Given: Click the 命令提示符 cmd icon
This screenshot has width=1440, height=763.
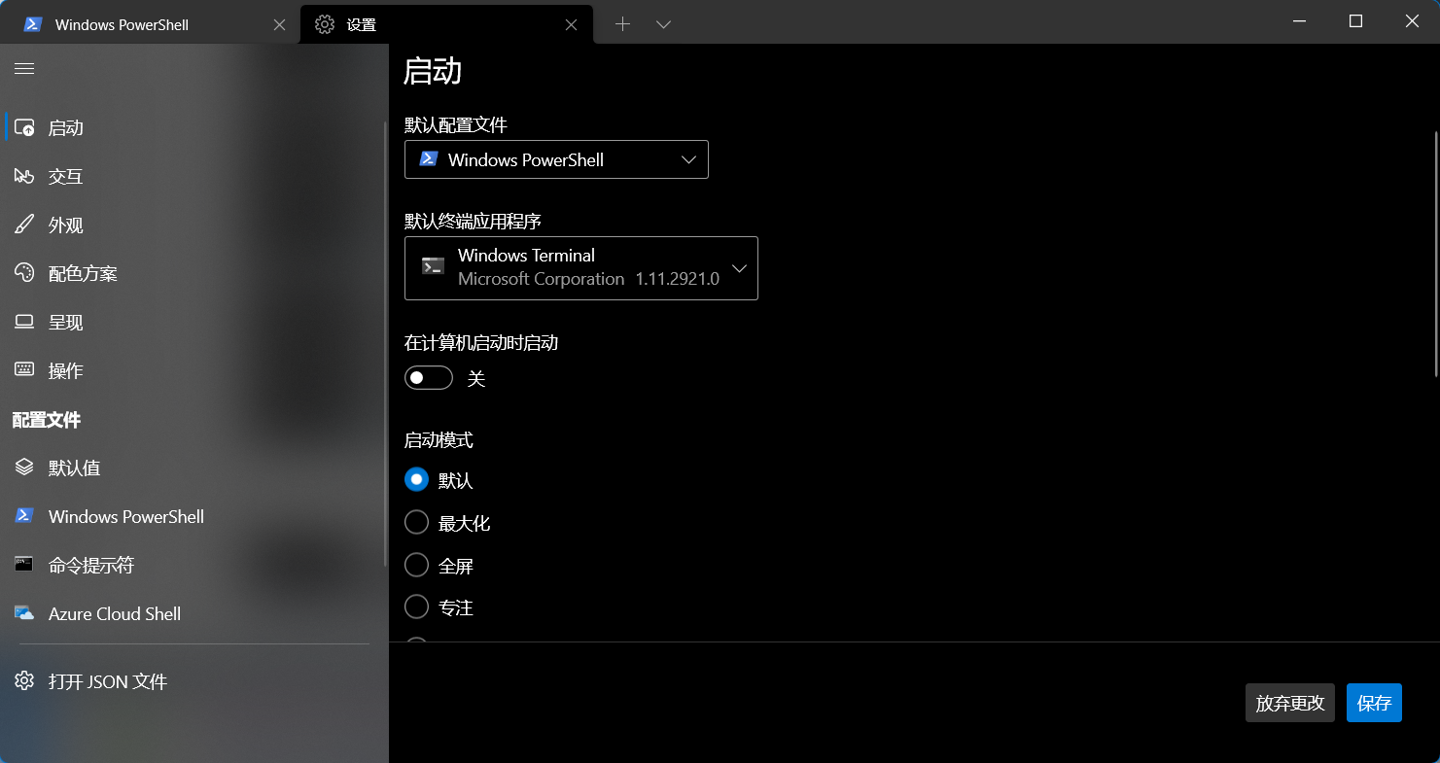Looking at the screenshot, I should 24,565.
